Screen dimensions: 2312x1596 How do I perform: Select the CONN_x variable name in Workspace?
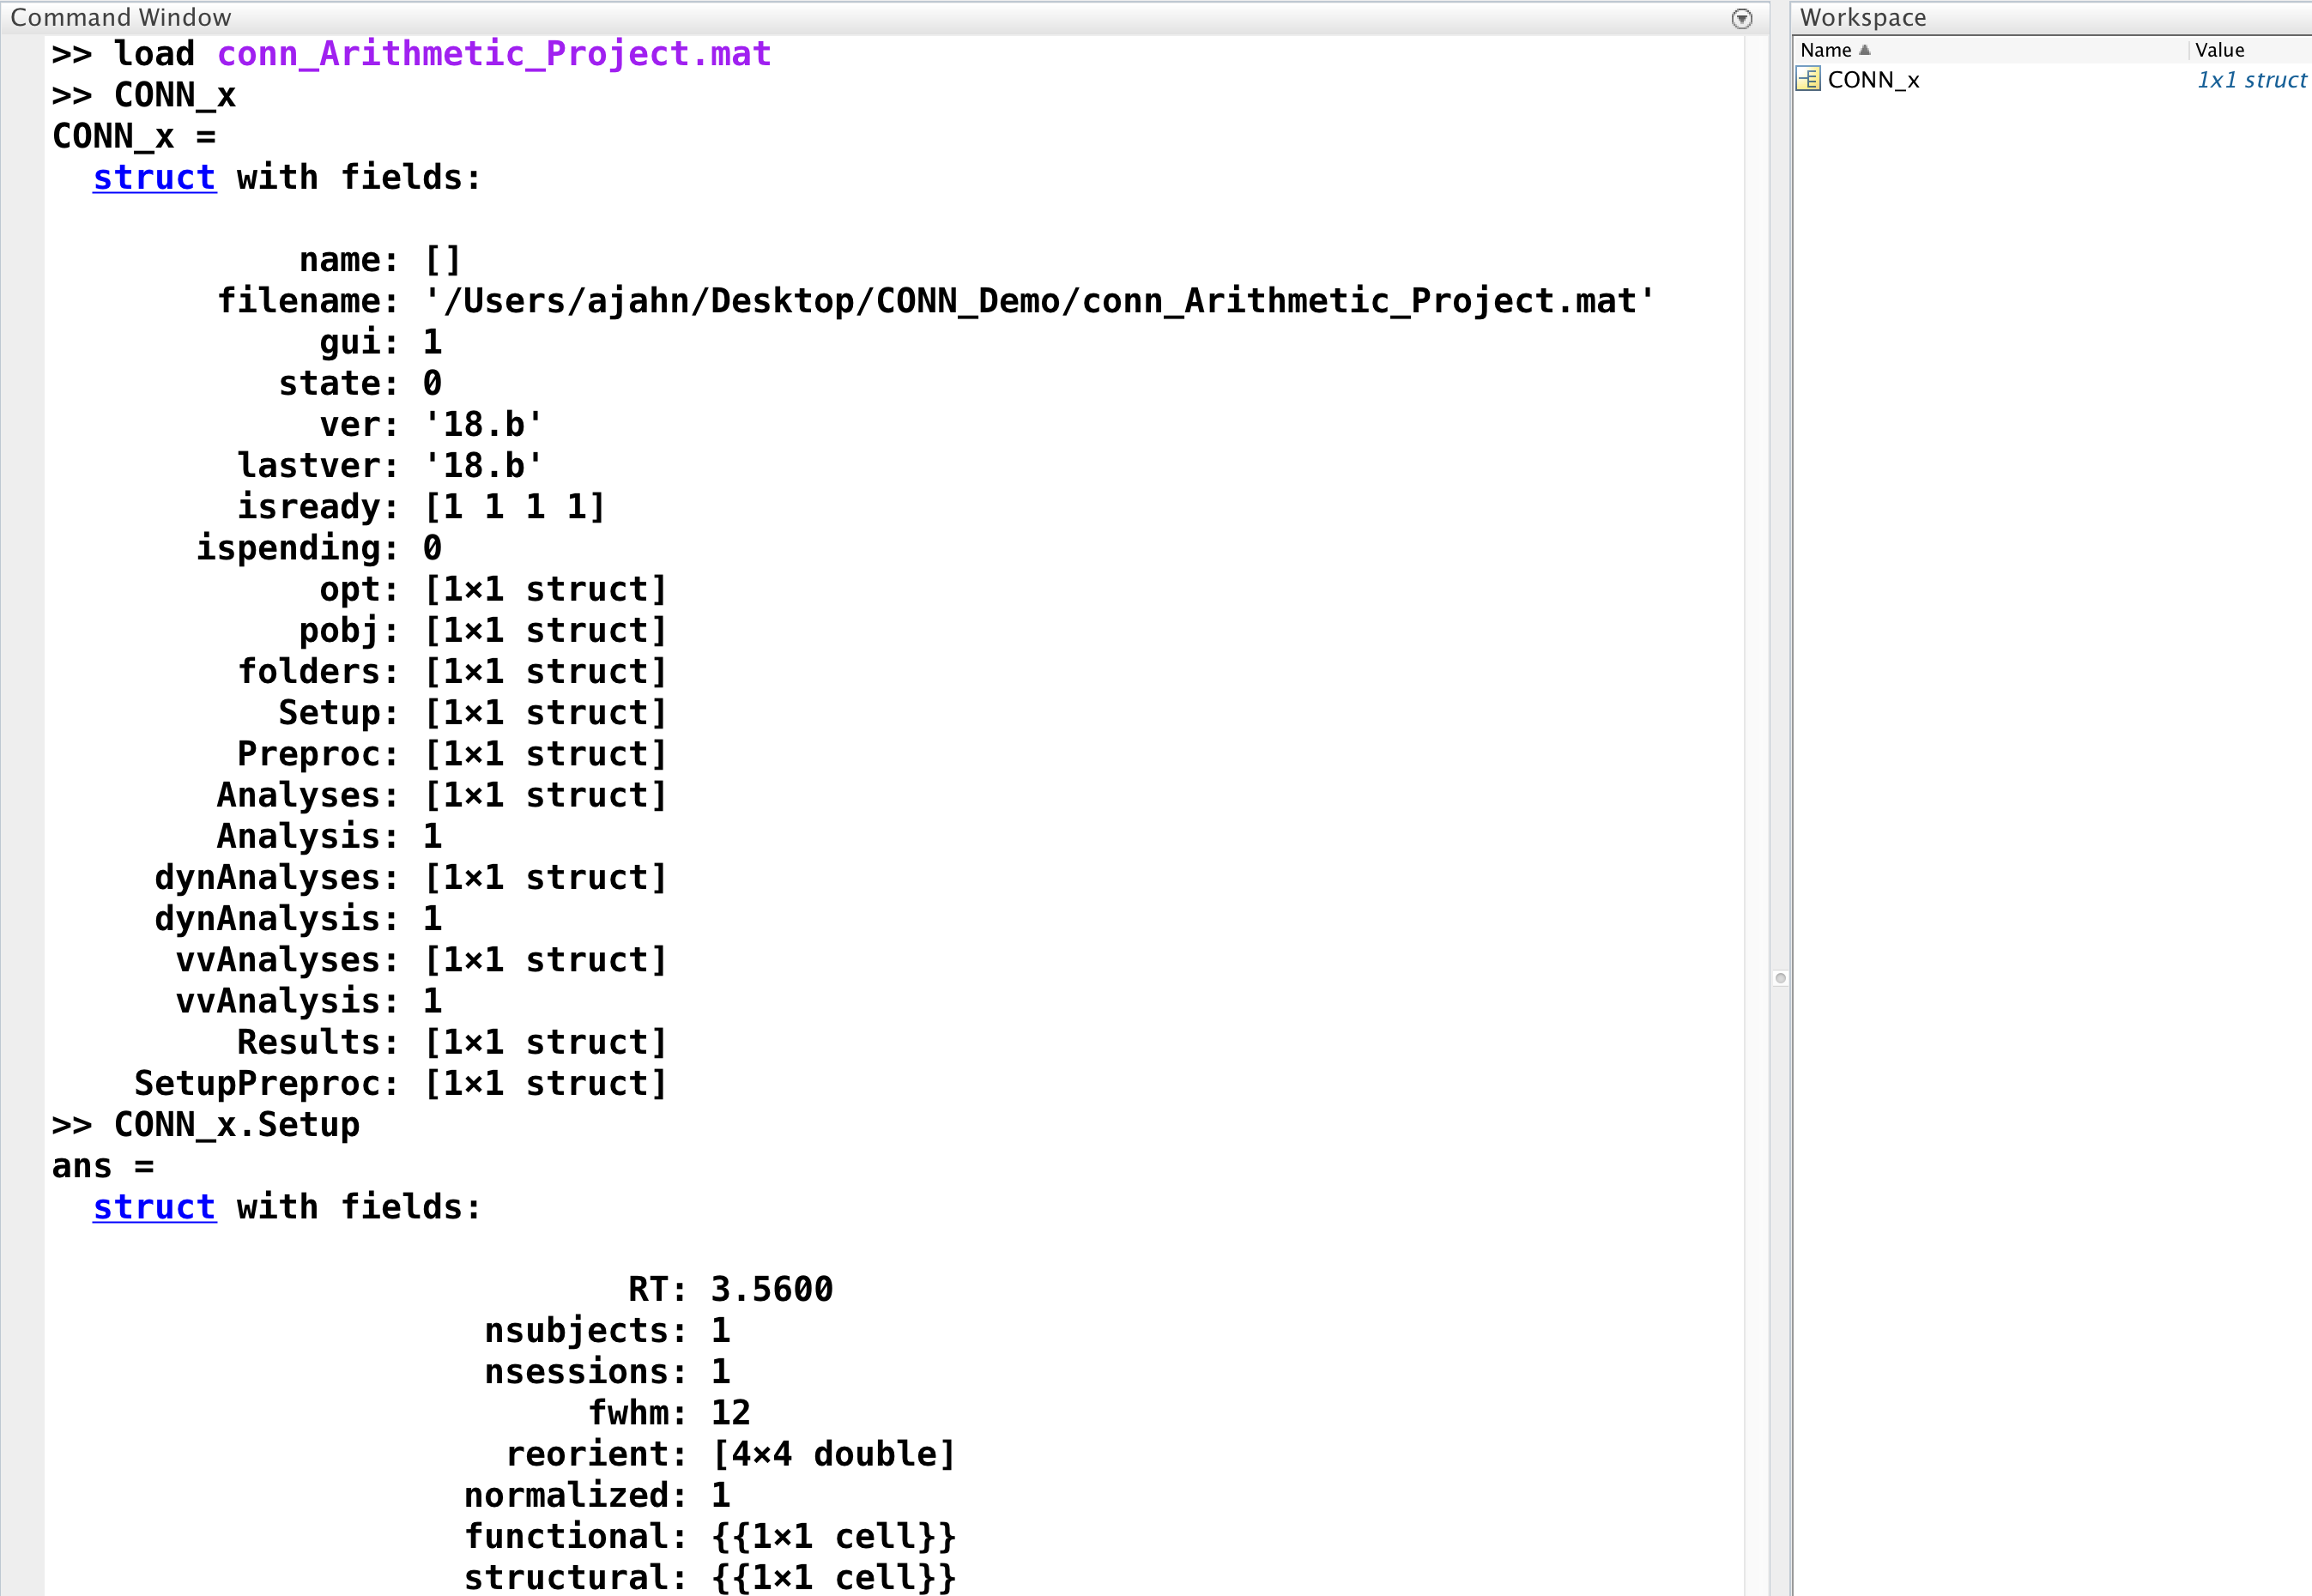coord(1873,80)
